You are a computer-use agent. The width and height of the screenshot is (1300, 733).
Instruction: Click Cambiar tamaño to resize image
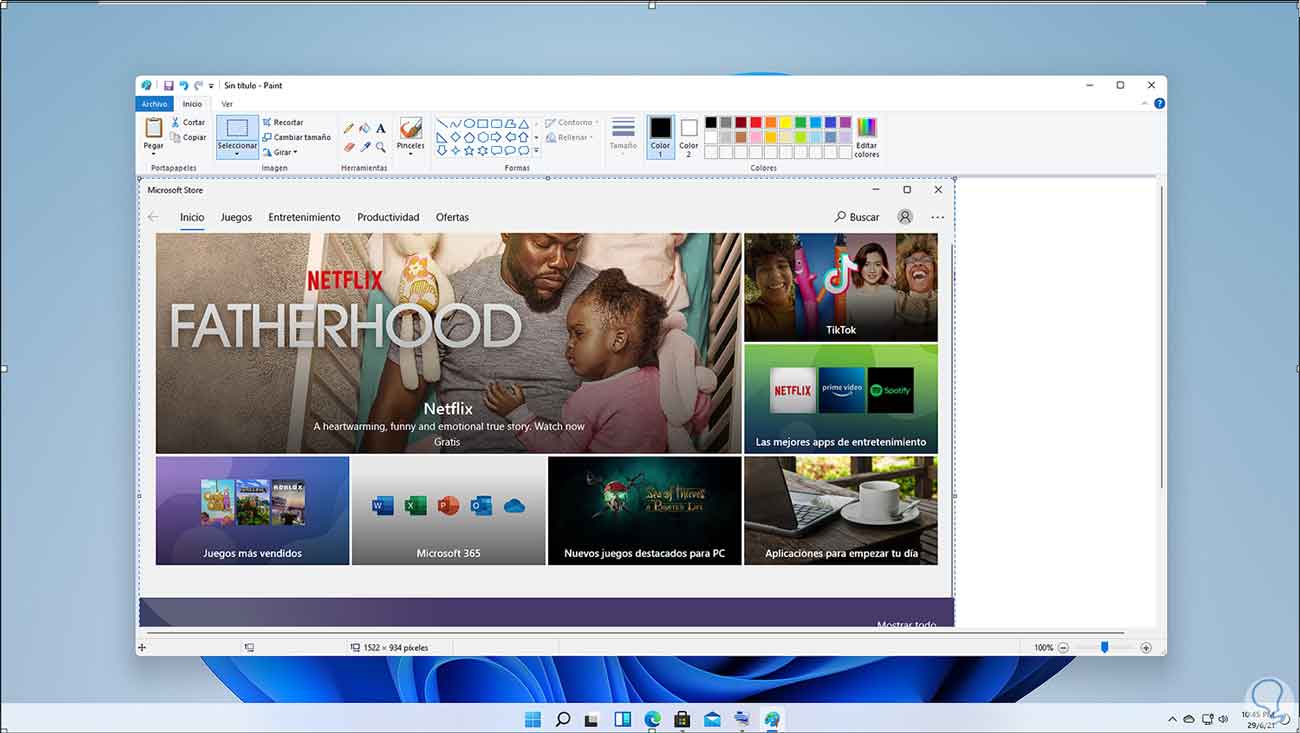pyautogui.click(x=297, y=137)
